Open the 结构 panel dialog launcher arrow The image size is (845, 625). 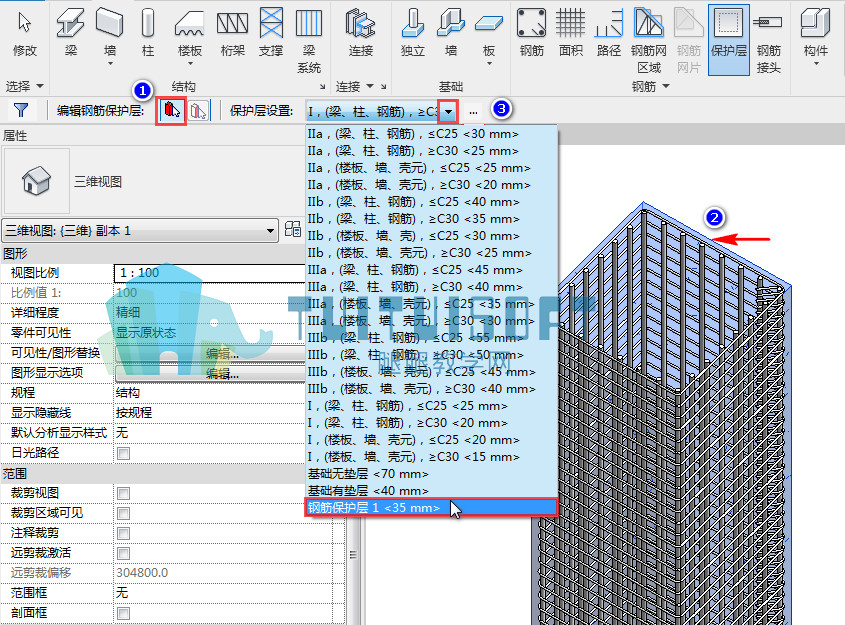(322, 87)
